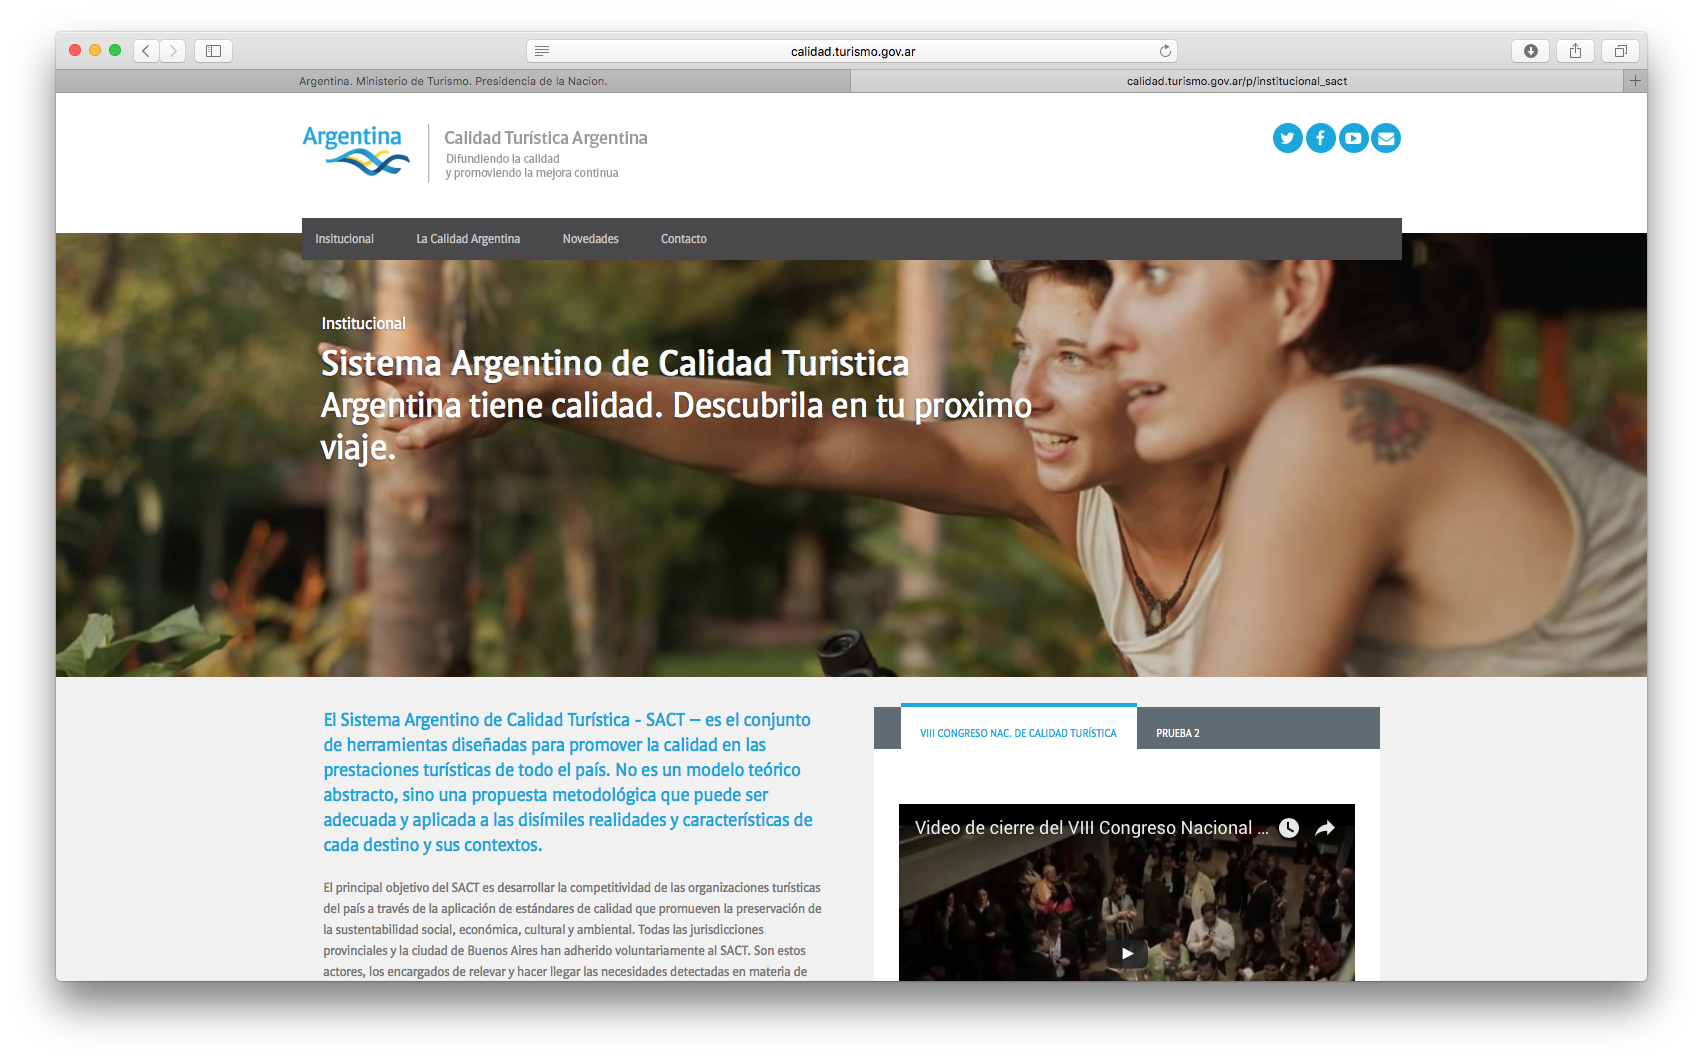This screenshot has width=1703, height=1061.
Task: Click the email envelope icon
Action: (x=1386, y=138)
